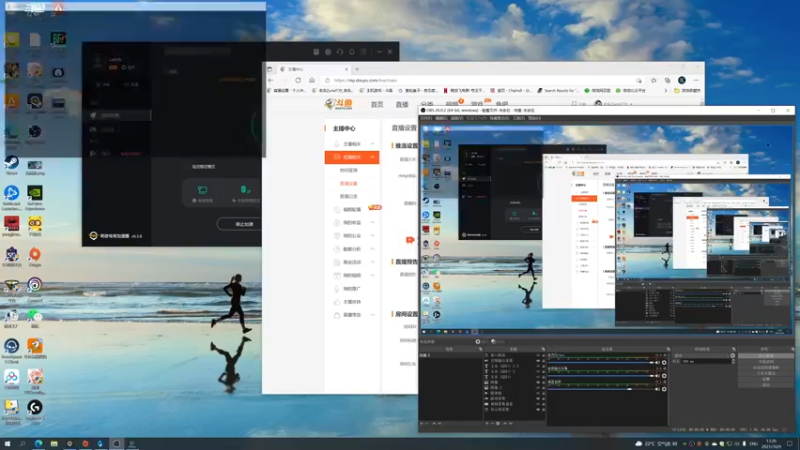Image resolution: width=800 pixels, height=450 pixels.
Task: Go to 直播 tab on Douyu
Action: (402, 104)
